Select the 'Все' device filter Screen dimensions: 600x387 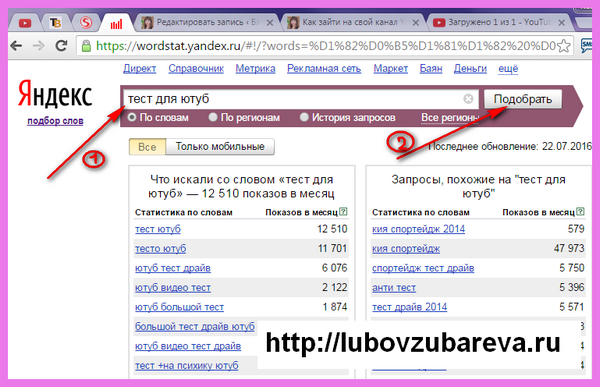pos(147,147)
